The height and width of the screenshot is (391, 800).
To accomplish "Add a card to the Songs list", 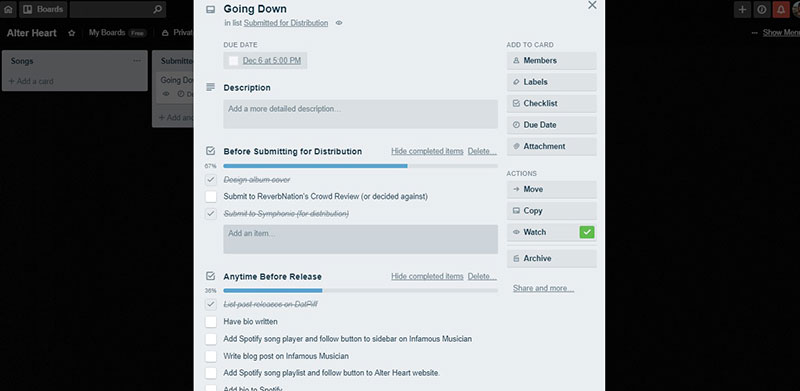I will [31, 81].
